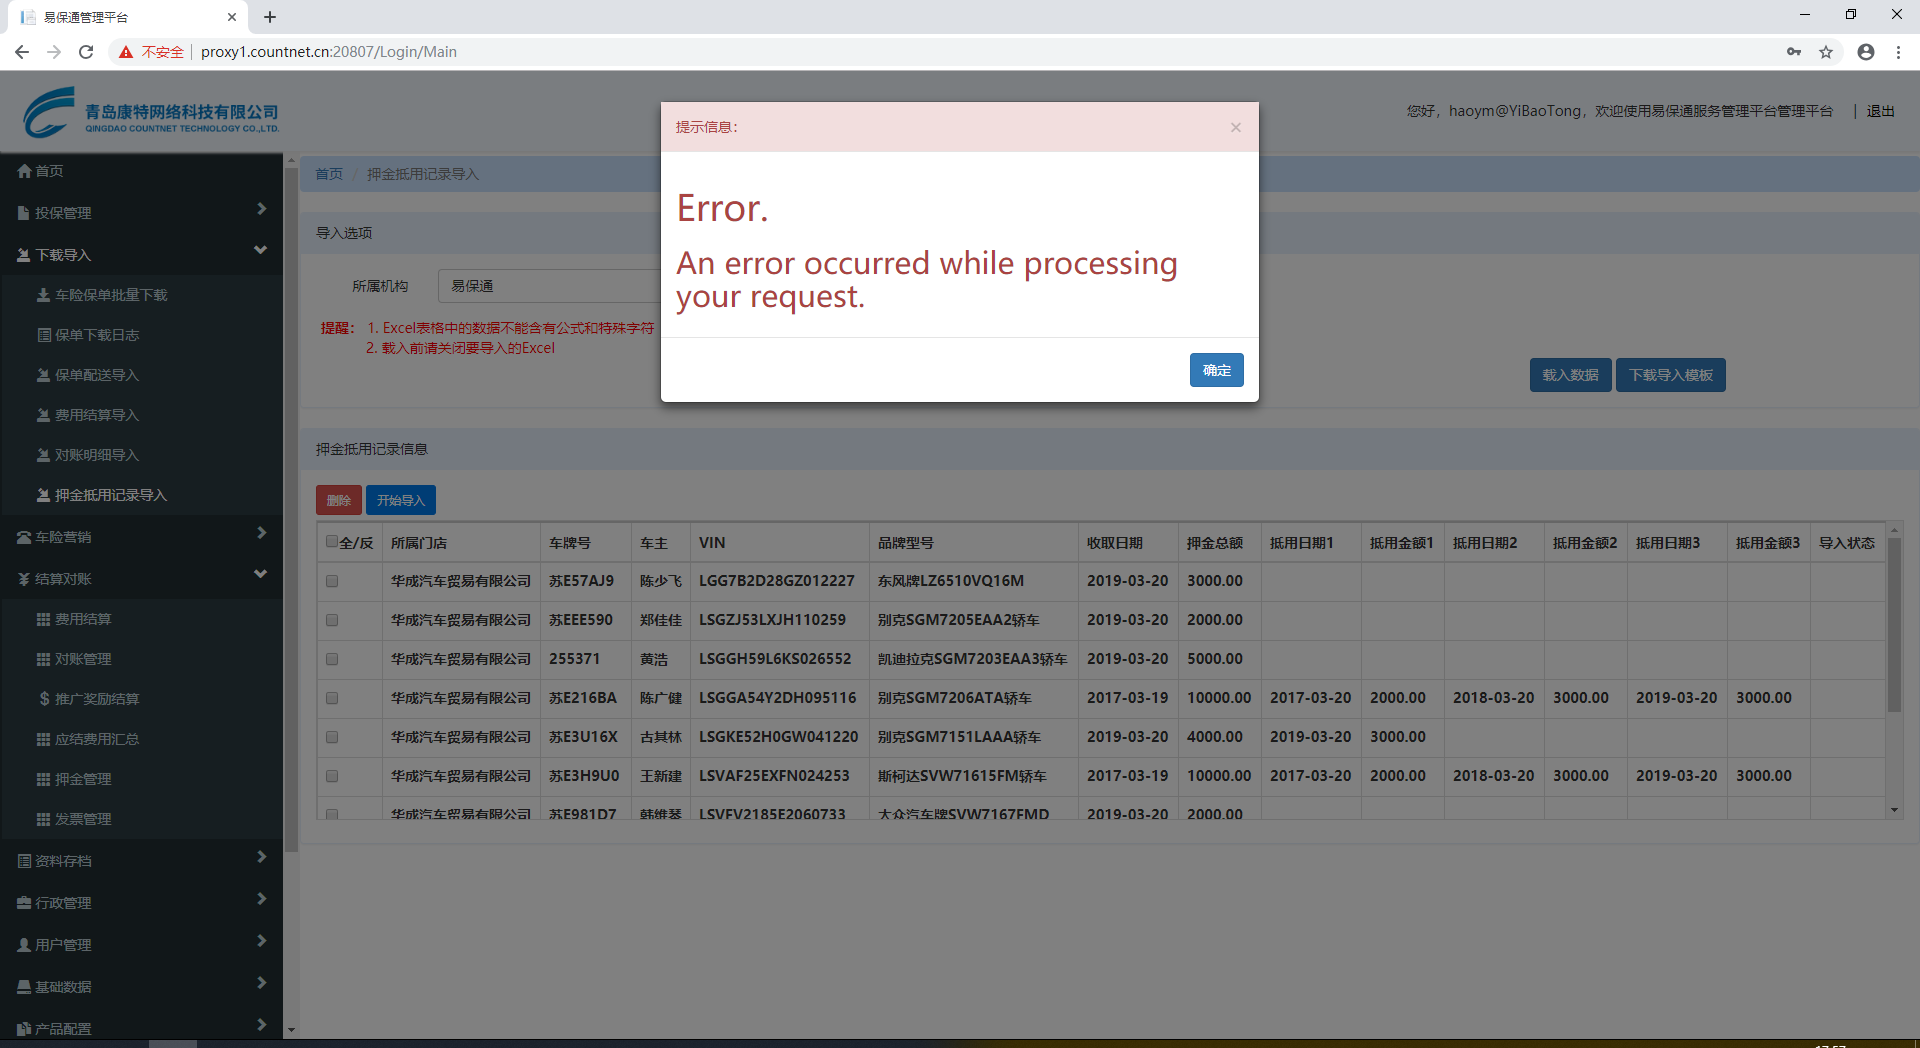This screenshot has height=1048, width=1920.
Task: Click the forward arrow in the browser
Action: click(x=54, y=52)
